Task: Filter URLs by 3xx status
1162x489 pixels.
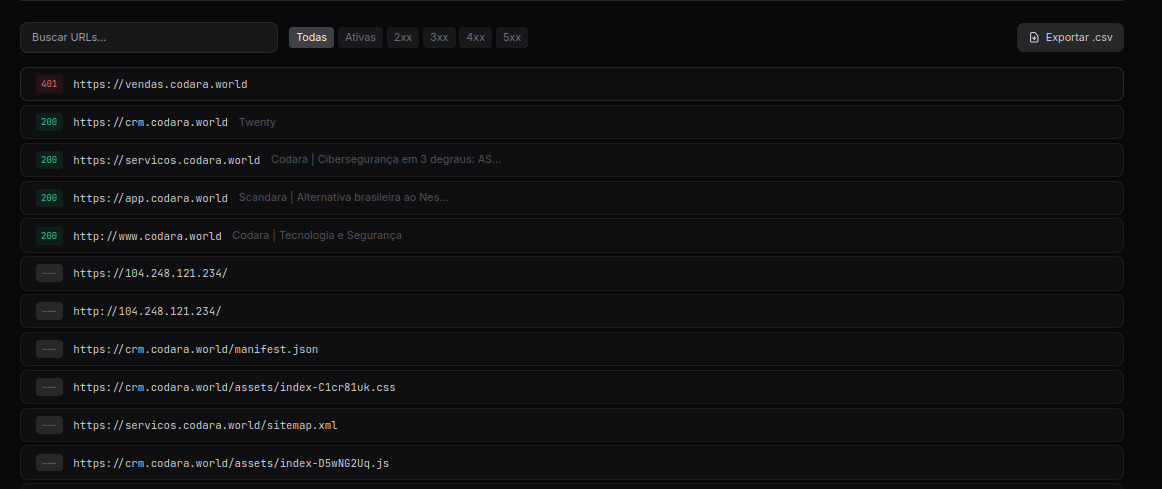Action: [439, 38]
